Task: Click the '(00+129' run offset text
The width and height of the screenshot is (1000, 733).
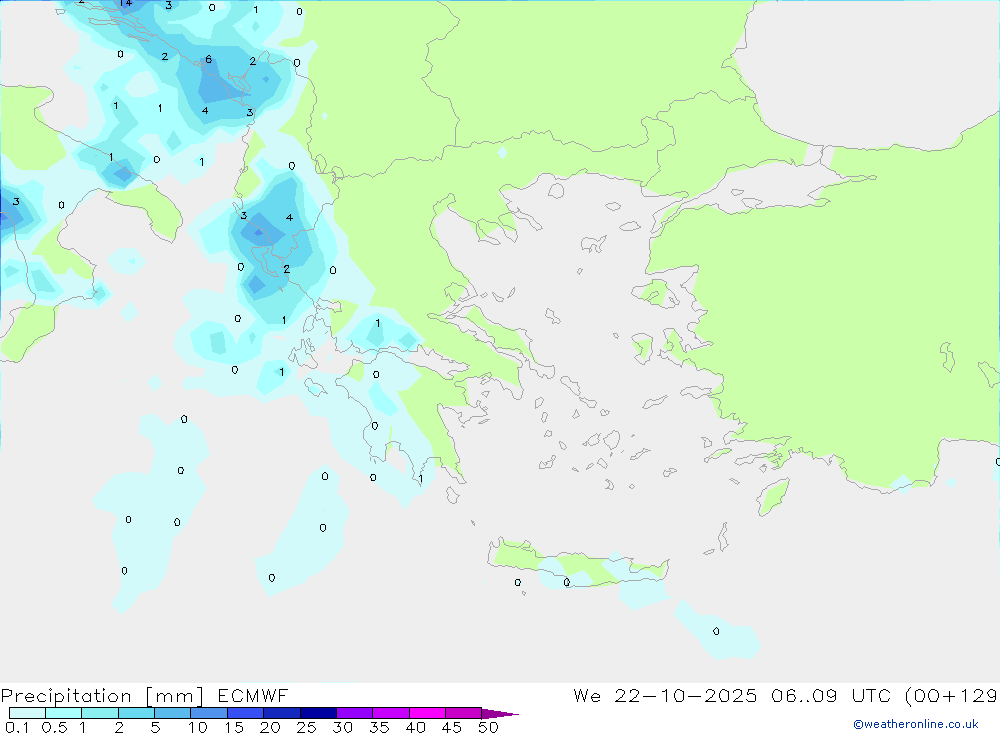Action: coord(952,696)
